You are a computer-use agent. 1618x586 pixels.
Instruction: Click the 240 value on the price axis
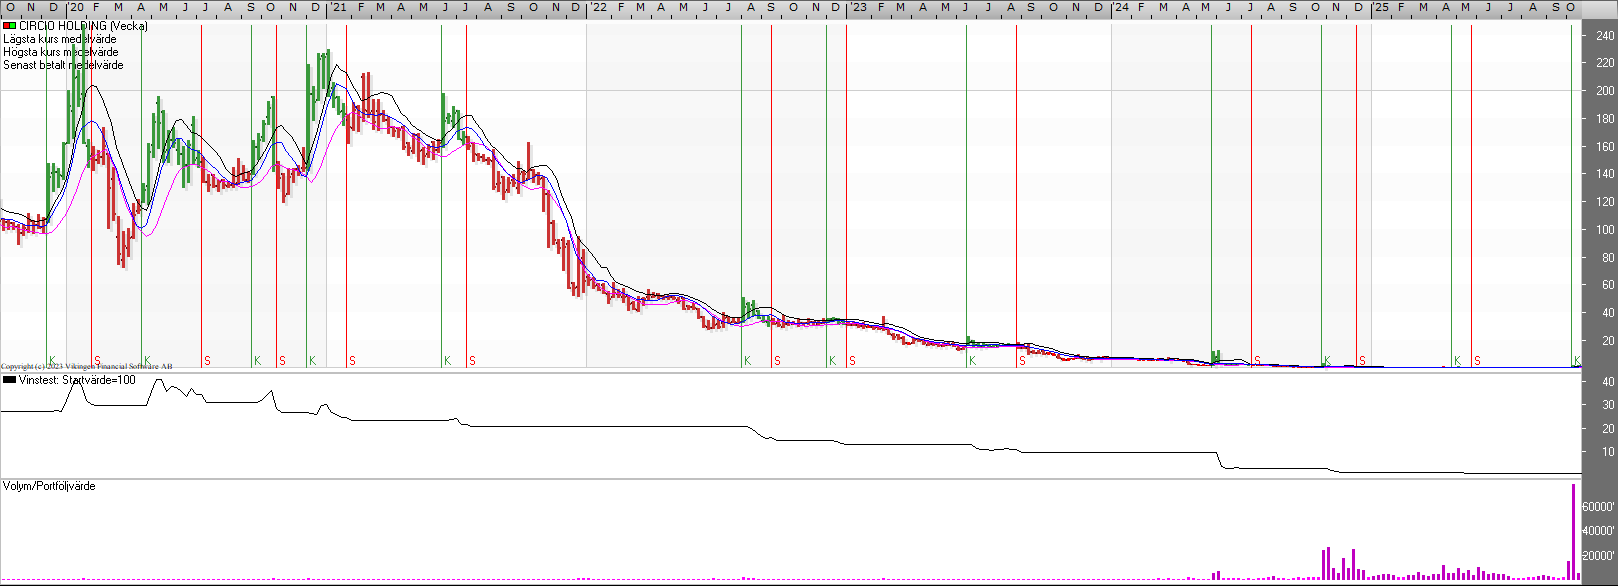pos(1605,35)
